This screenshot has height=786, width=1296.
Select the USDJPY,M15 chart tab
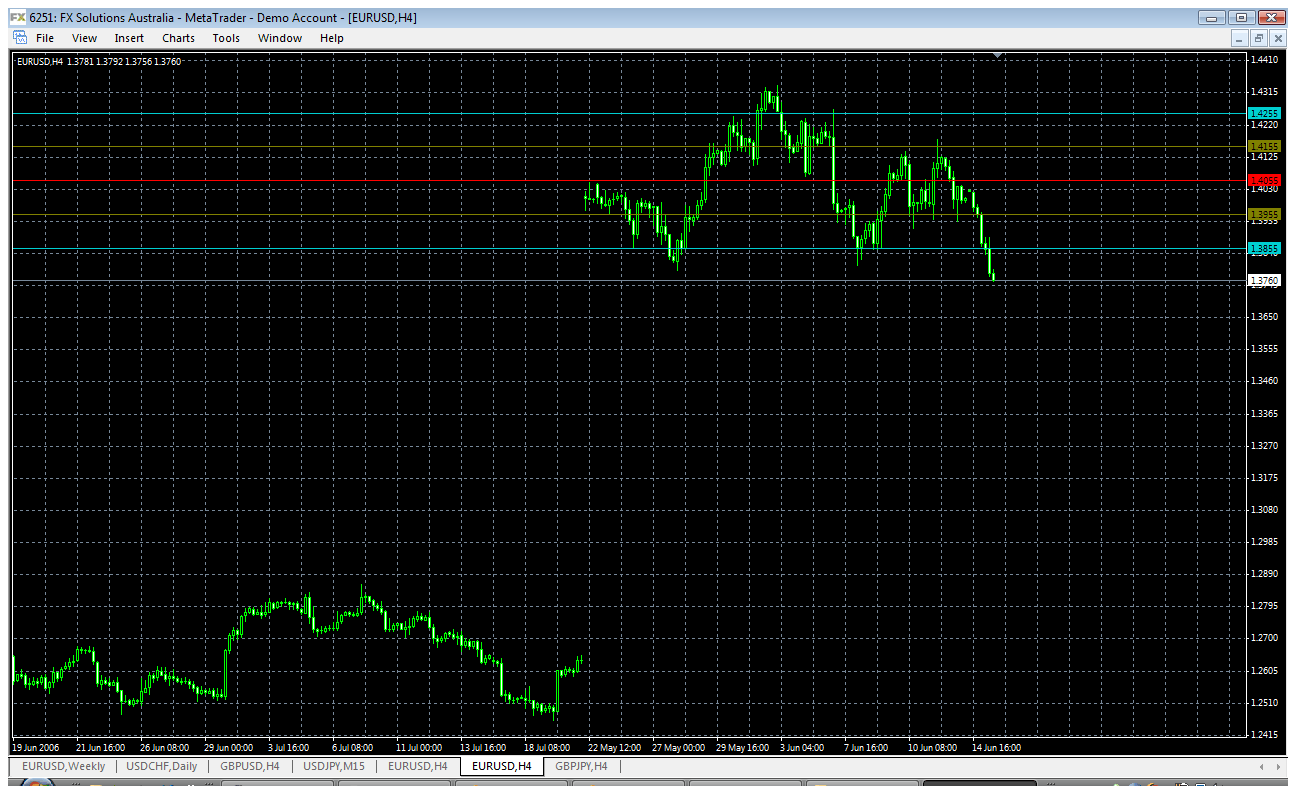(x=333, y=766)
